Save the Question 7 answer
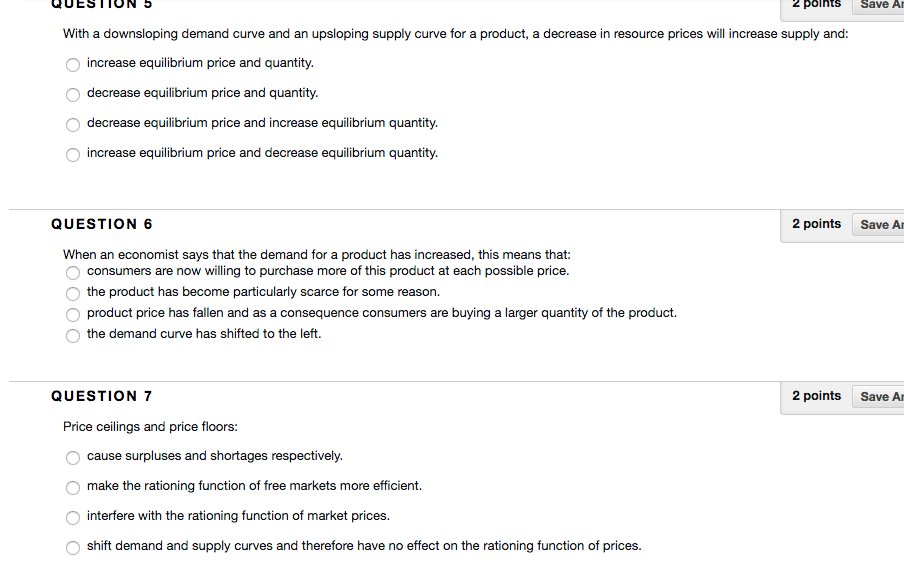This screenshot has width=904, height=575. 878,396
